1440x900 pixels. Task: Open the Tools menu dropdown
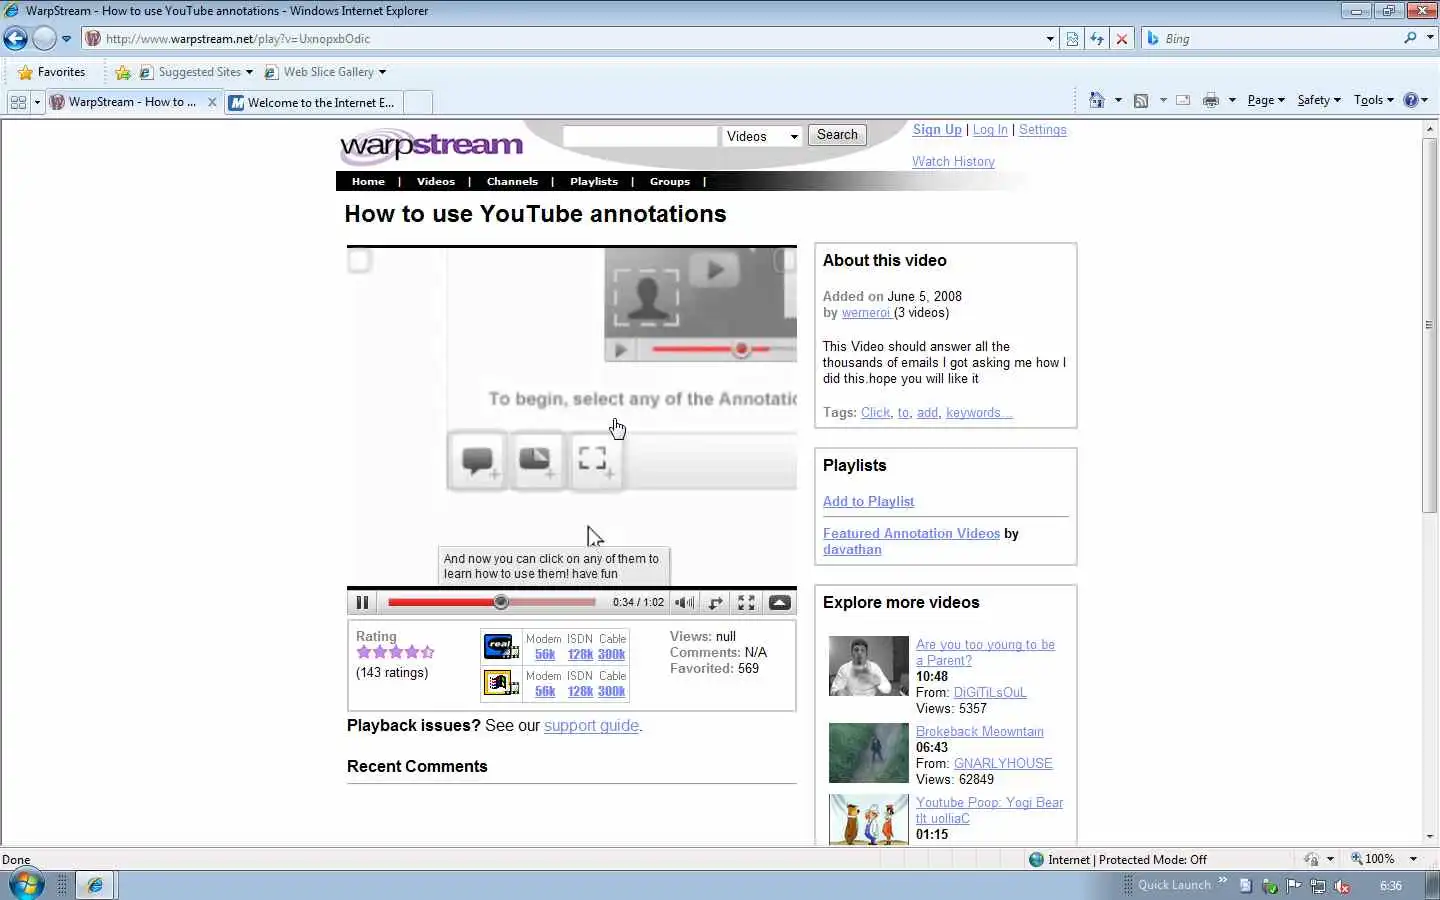[1374, 100]
